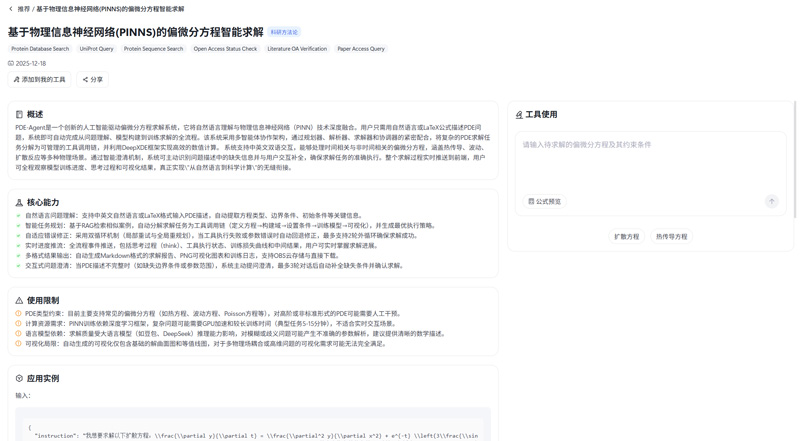This screenshot has height=441, width=800.
Task: Click the 应用实例 section icon
Action: 19,379
